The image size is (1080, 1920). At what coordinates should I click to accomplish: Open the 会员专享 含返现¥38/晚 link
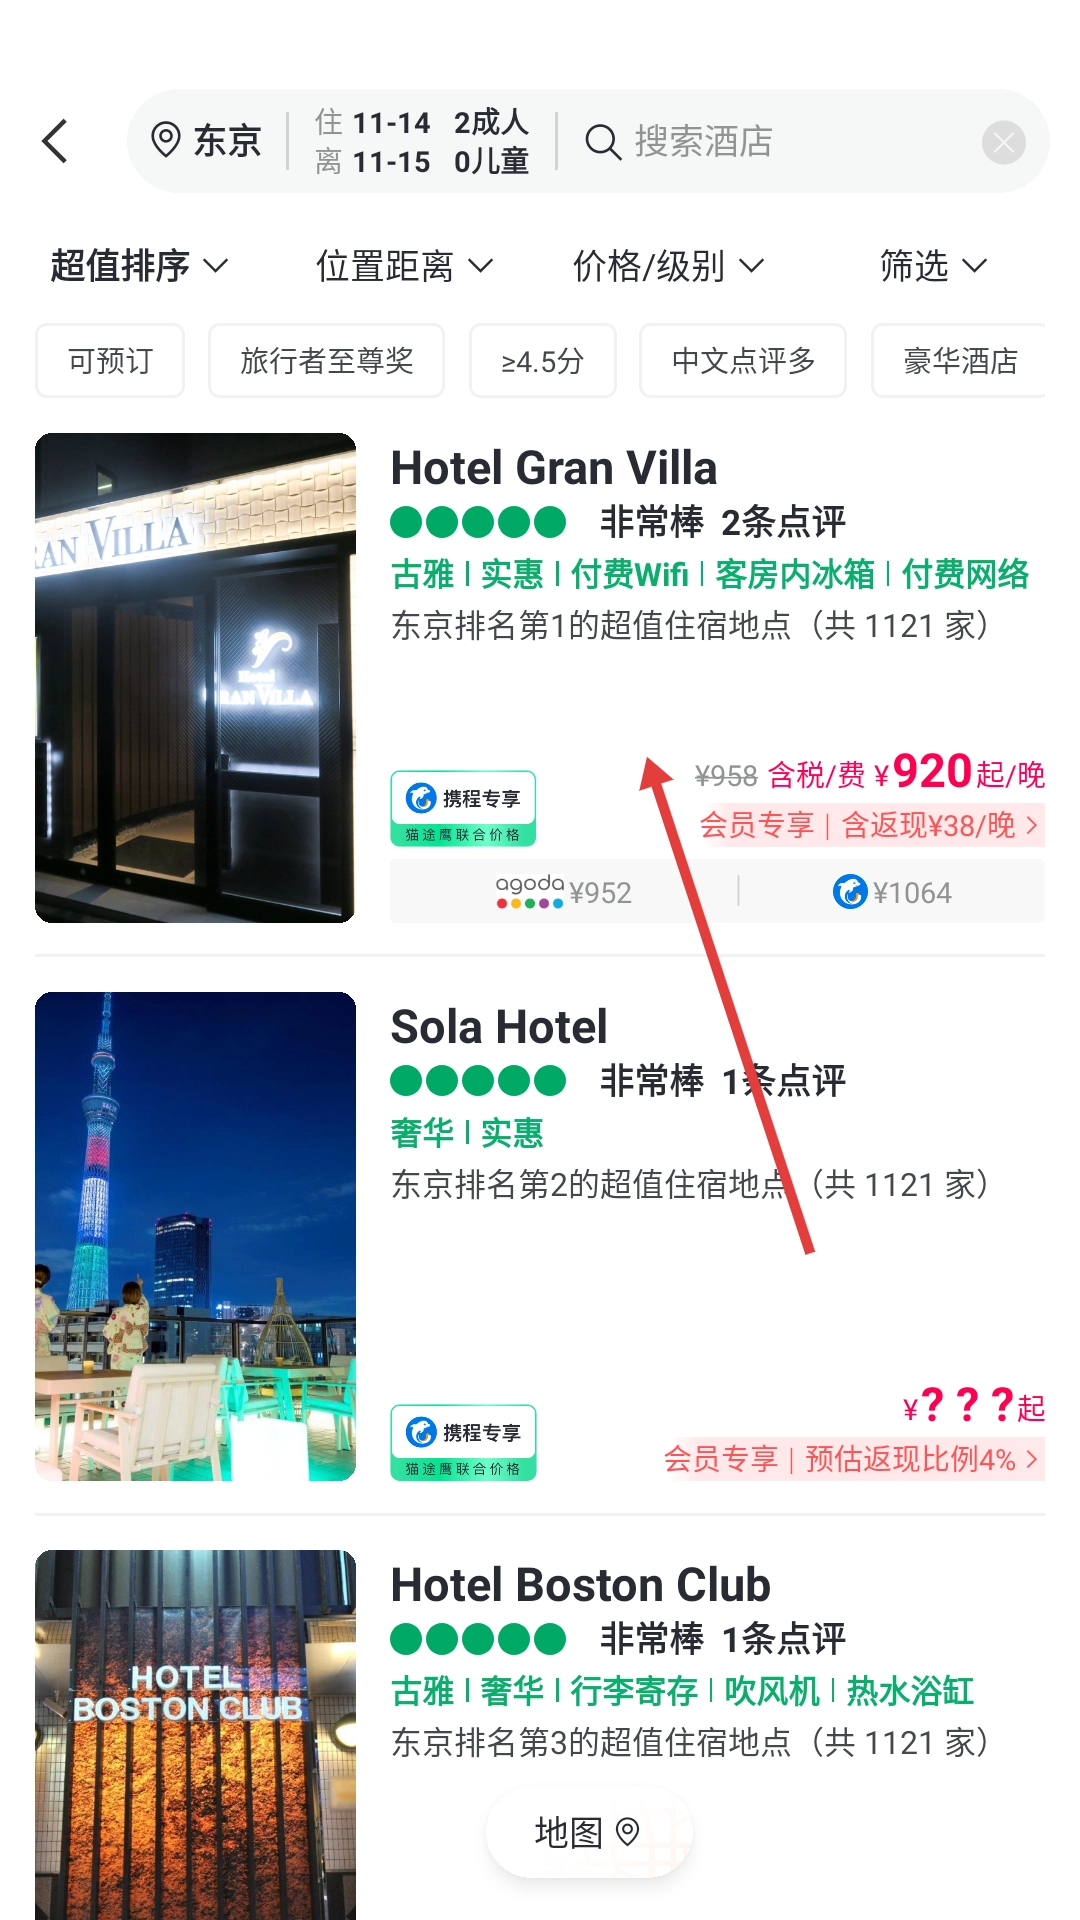coord(870,825)
